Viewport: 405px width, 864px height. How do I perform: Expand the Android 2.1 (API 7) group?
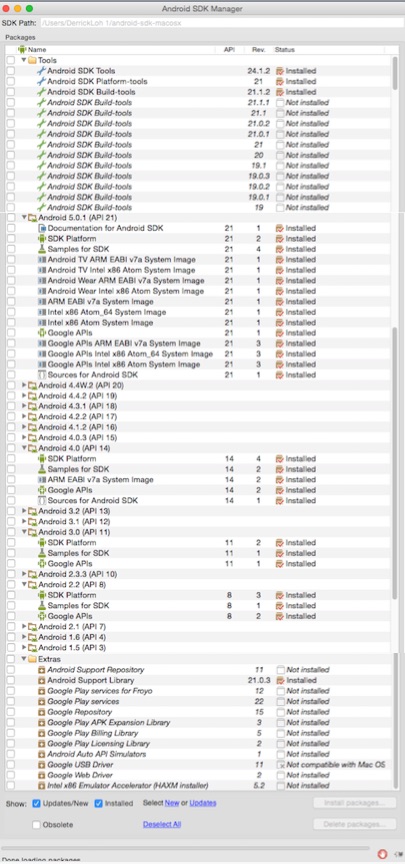pos(24,627)
